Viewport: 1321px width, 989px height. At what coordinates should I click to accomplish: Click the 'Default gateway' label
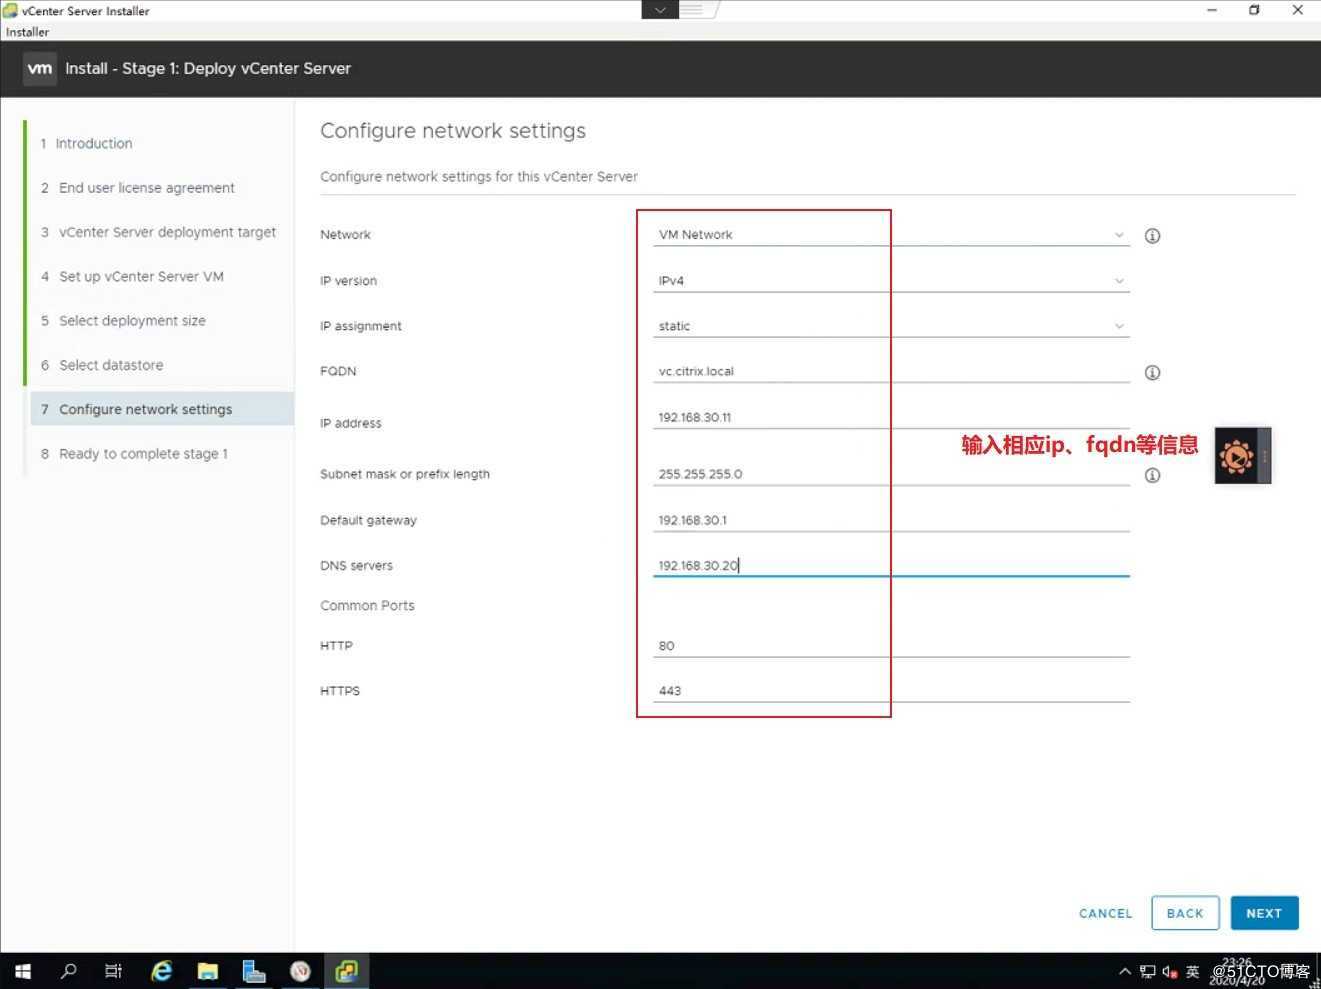(x=368, y=520)
